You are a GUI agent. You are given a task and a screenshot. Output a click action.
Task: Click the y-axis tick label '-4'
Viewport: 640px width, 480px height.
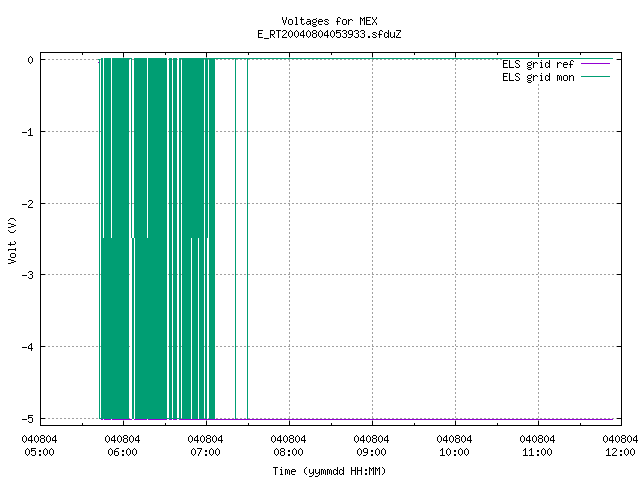click(27, 347)
